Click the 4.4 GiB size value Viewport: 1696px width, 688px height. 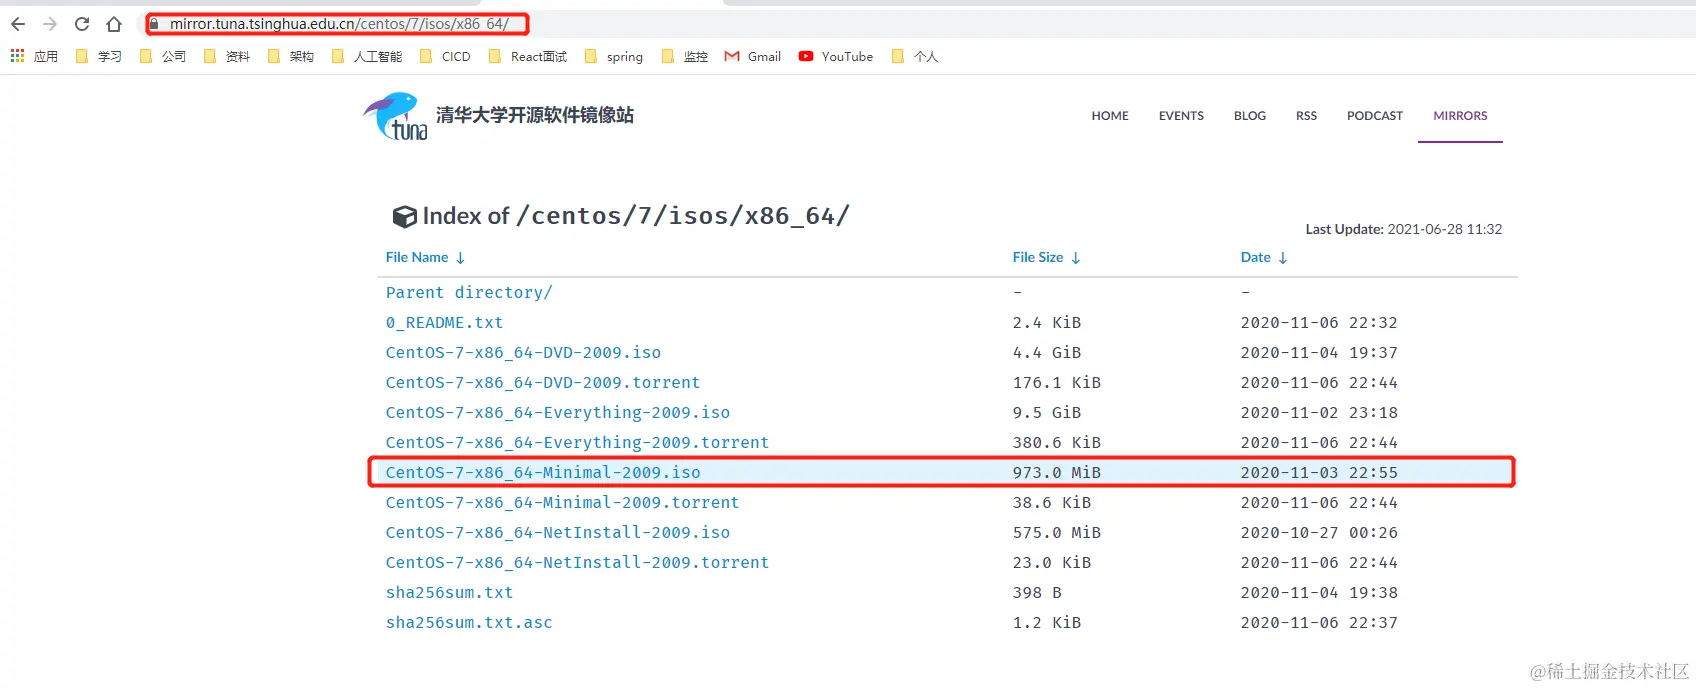coord(1046,353)
